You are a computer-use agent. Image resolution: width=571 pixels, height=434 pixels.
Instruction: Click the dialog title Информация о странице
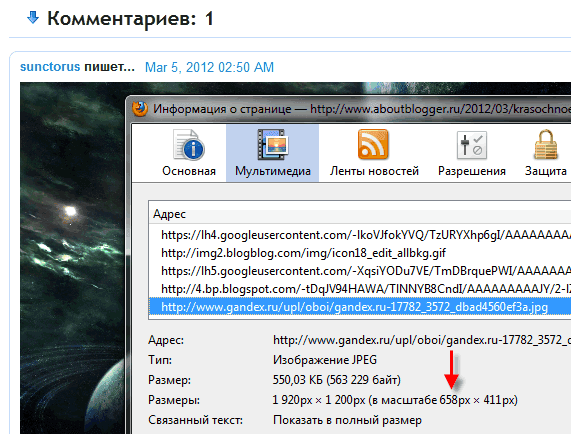[x=222, y=109]
